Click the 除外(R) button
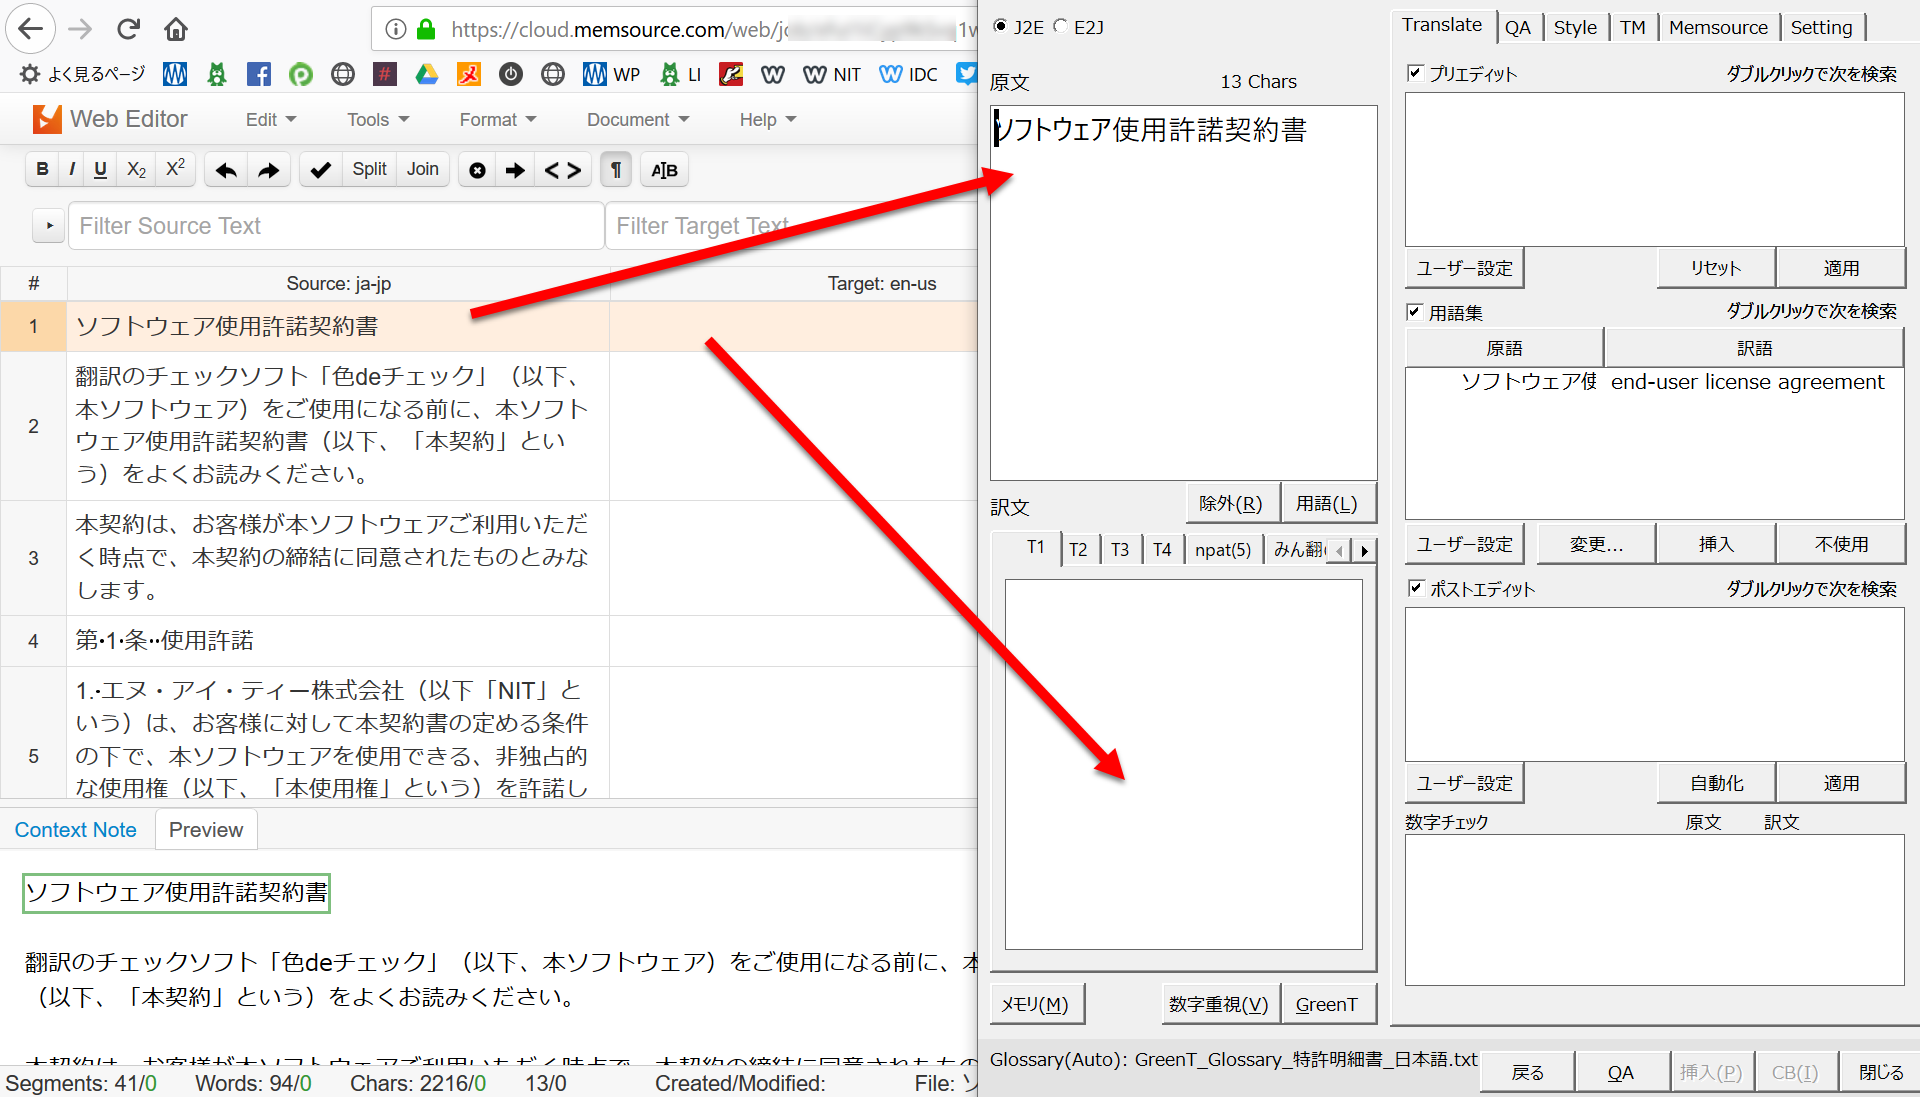Image resolution: width=1920 pixels, height=1097 pixels. [x=1230, y=503]
